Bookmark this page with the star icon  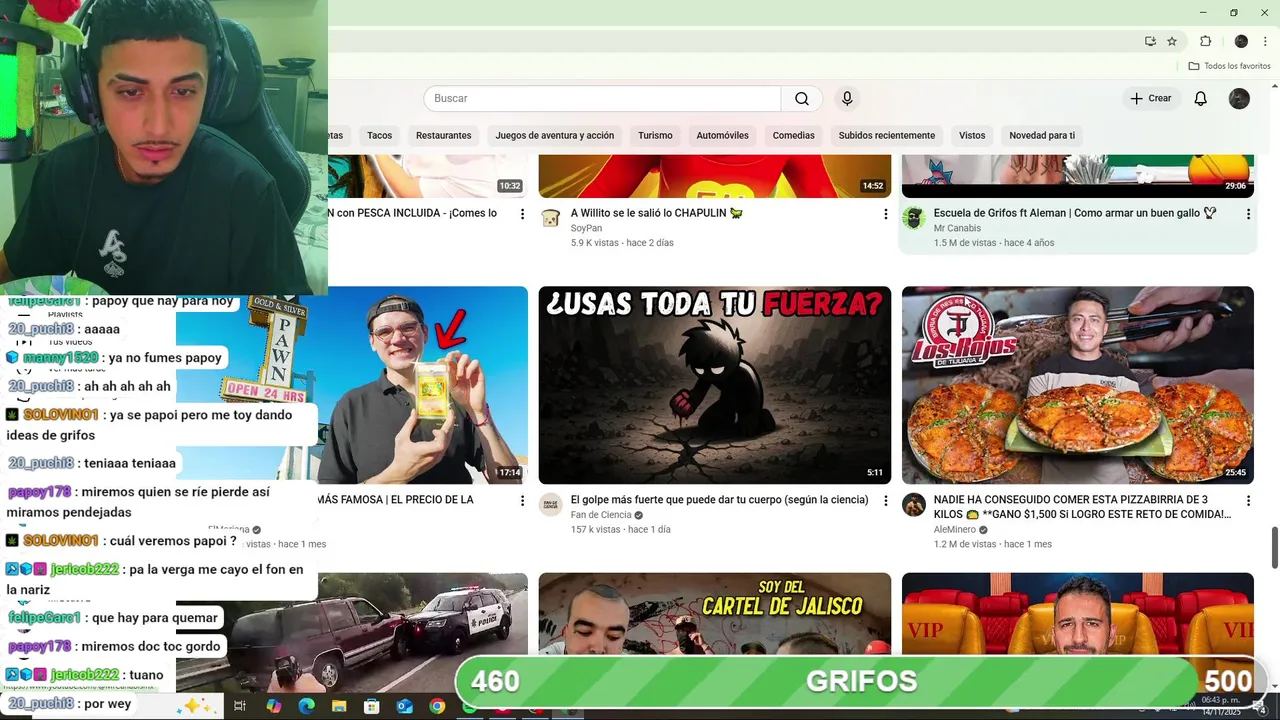tap(1172, 41)
